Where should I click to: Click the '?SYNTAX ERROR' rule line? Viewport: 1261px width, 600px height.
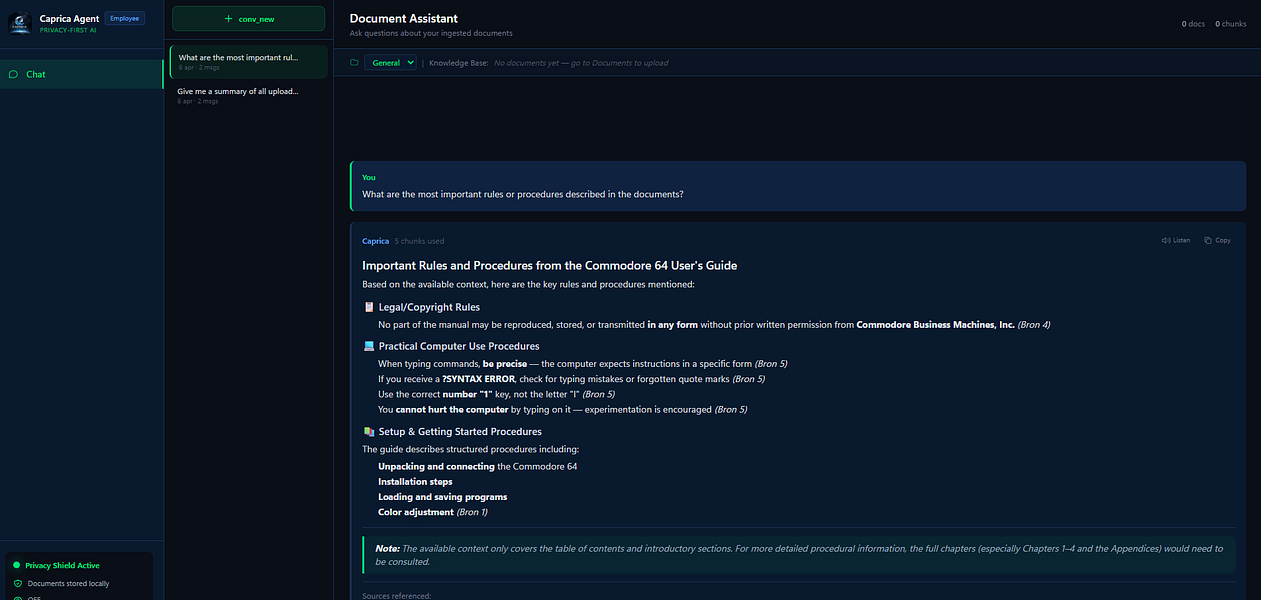[x=571, y=379]
